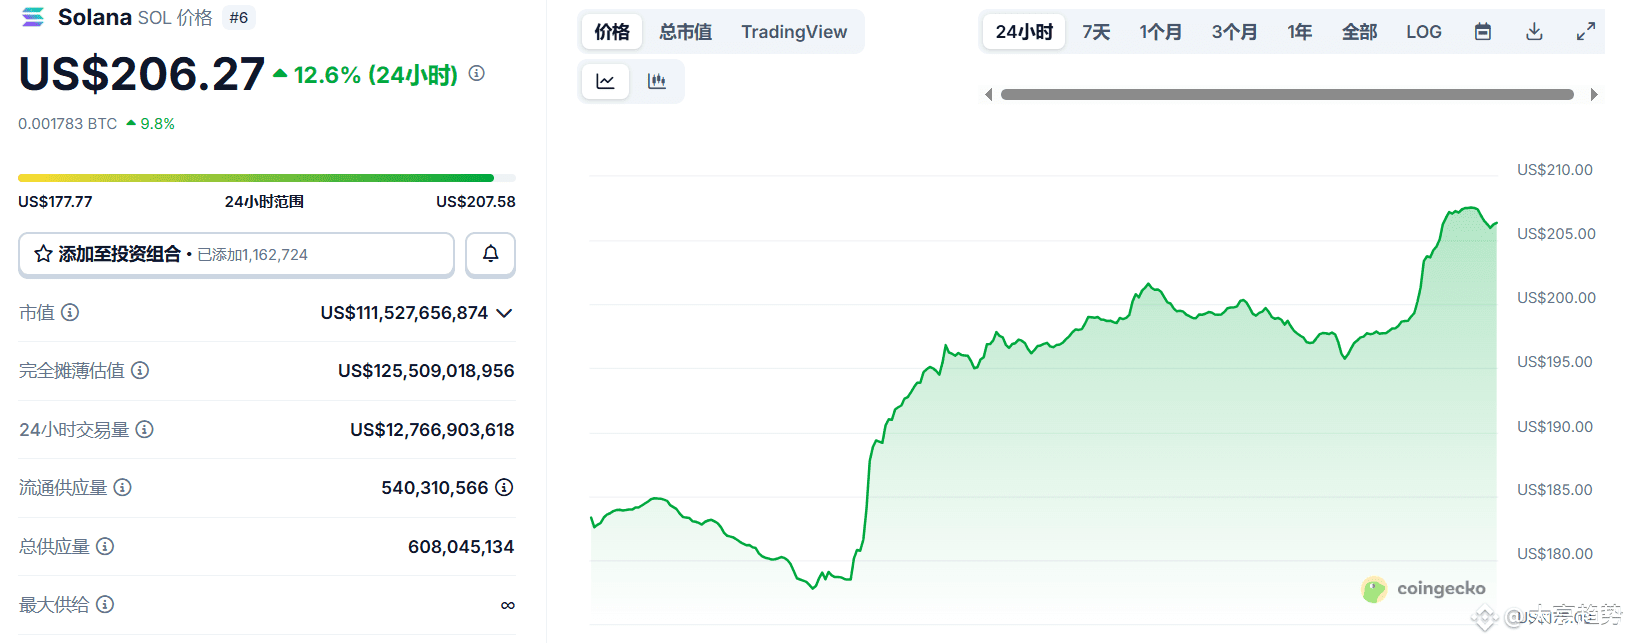The image size is (1632, 643).
Task: Click the right arrow of chart scrollbar
Action: point(1594,94)
